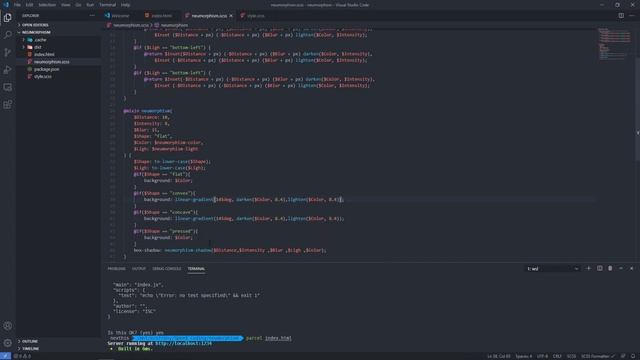Viewport: 640px width, 360px height.
Task: Click the feedback icon in status bar
Action: click(623, 356)
